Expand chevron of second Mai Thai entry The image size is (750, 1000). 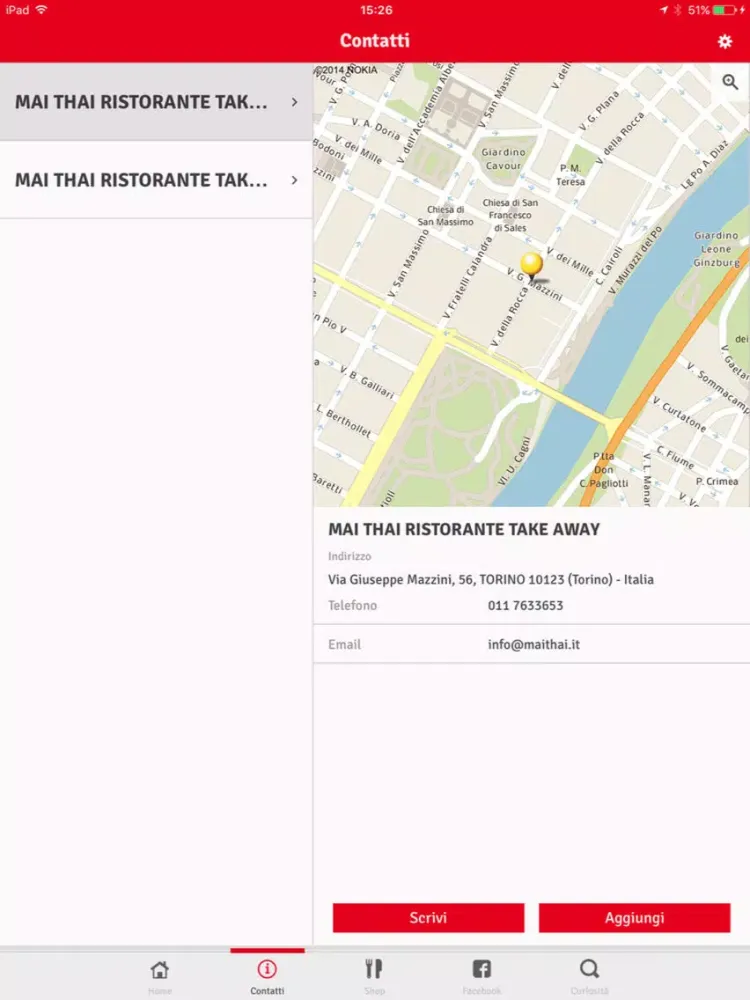294,180
